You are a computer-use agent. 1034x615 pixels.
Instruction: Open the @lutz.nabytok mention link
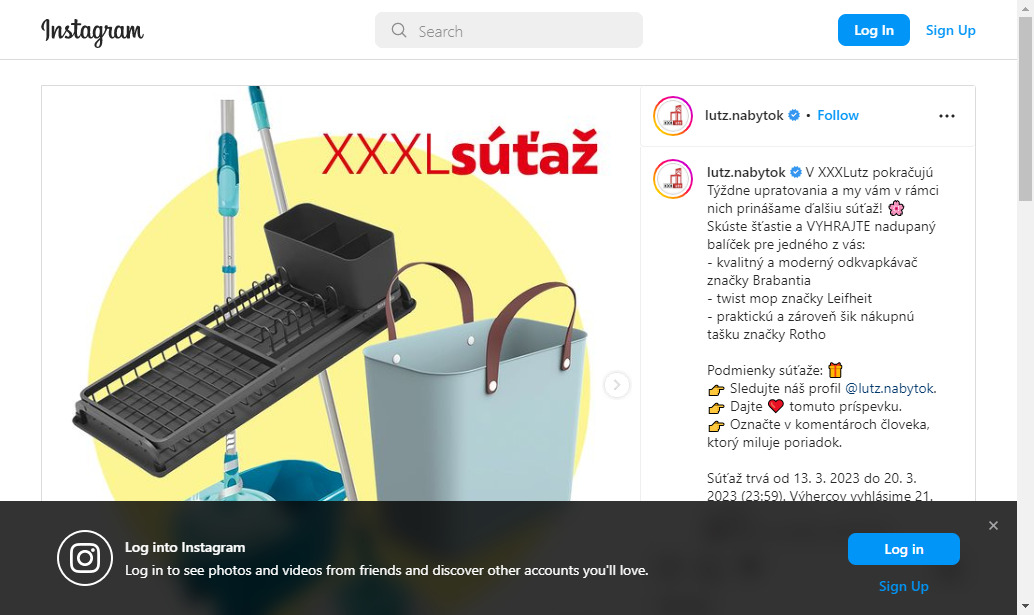point(890,388)
